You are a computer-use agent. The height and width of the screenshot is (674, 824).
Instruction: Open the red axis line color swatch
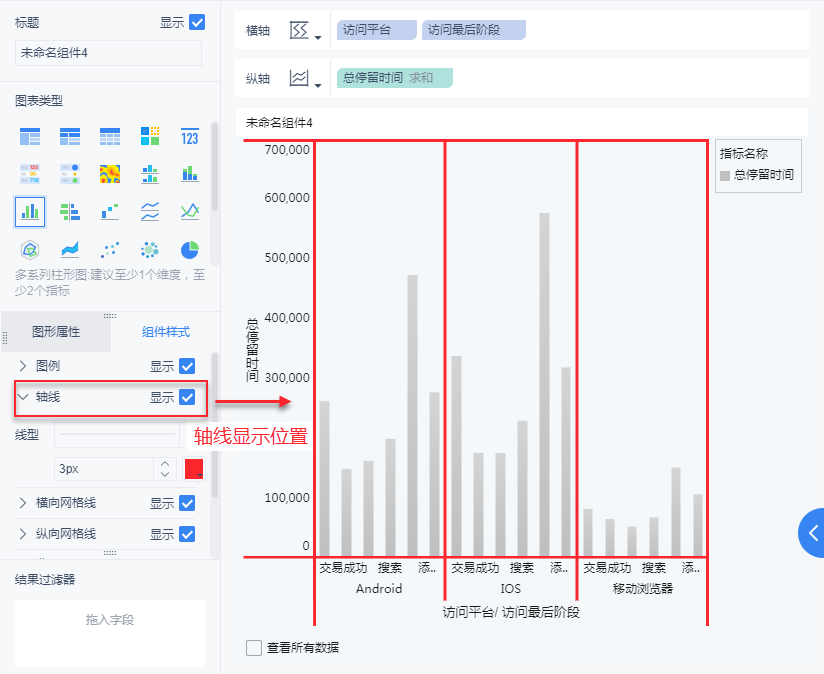coord(194,469)
